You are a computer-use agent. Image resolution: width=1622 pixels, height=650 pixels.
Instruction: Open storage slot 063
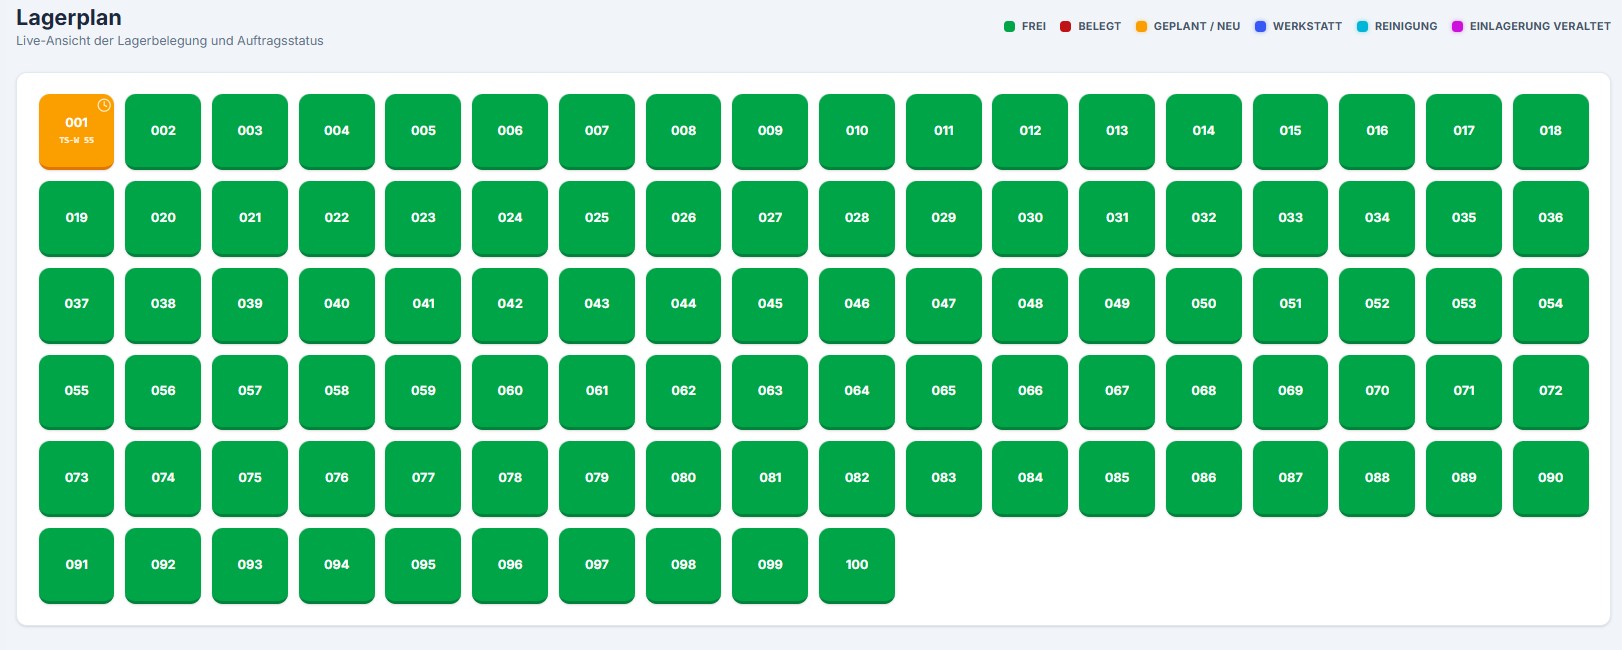(770, 392)
